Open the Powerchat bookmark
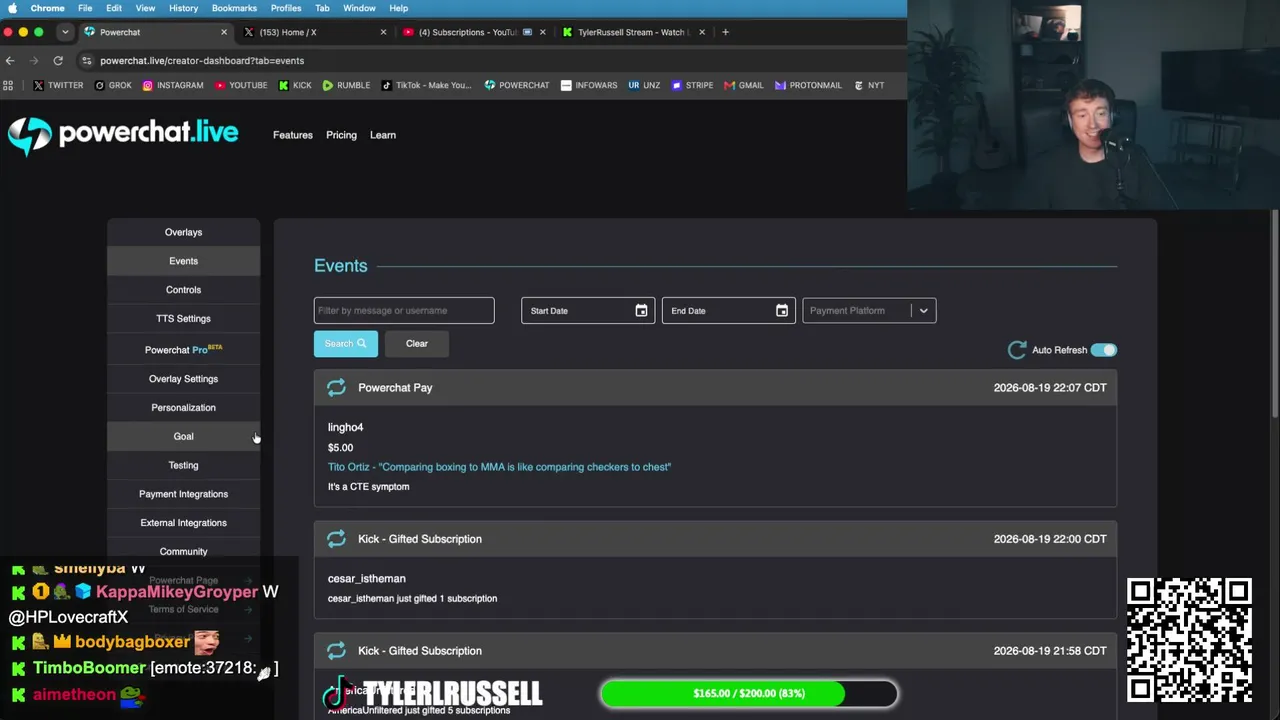The image size is (1280, 720). [517, 85]
